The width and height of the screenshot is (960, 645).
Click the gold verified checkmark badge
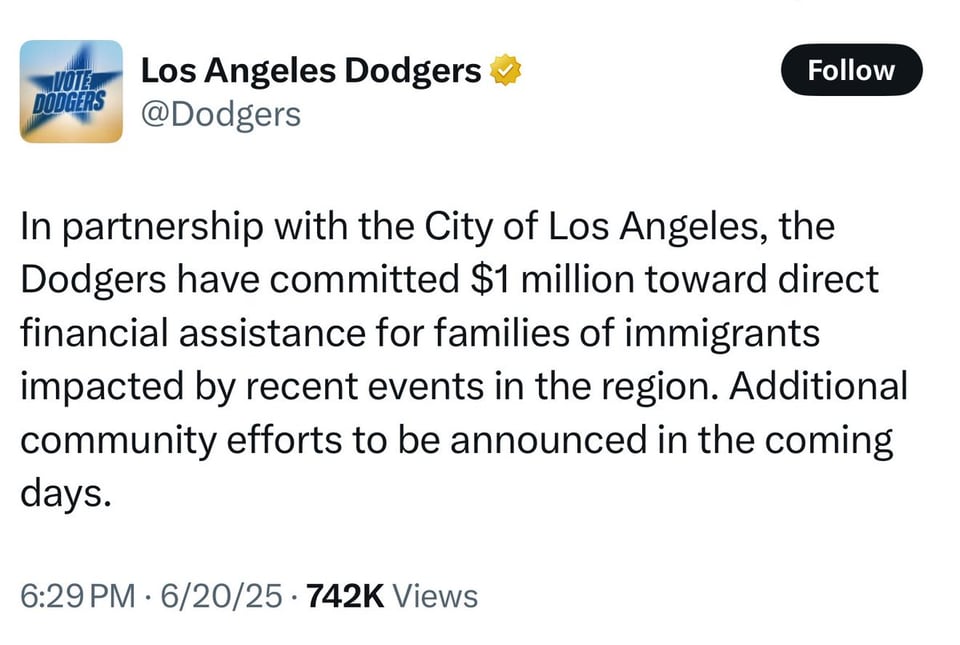coord(507,72)
